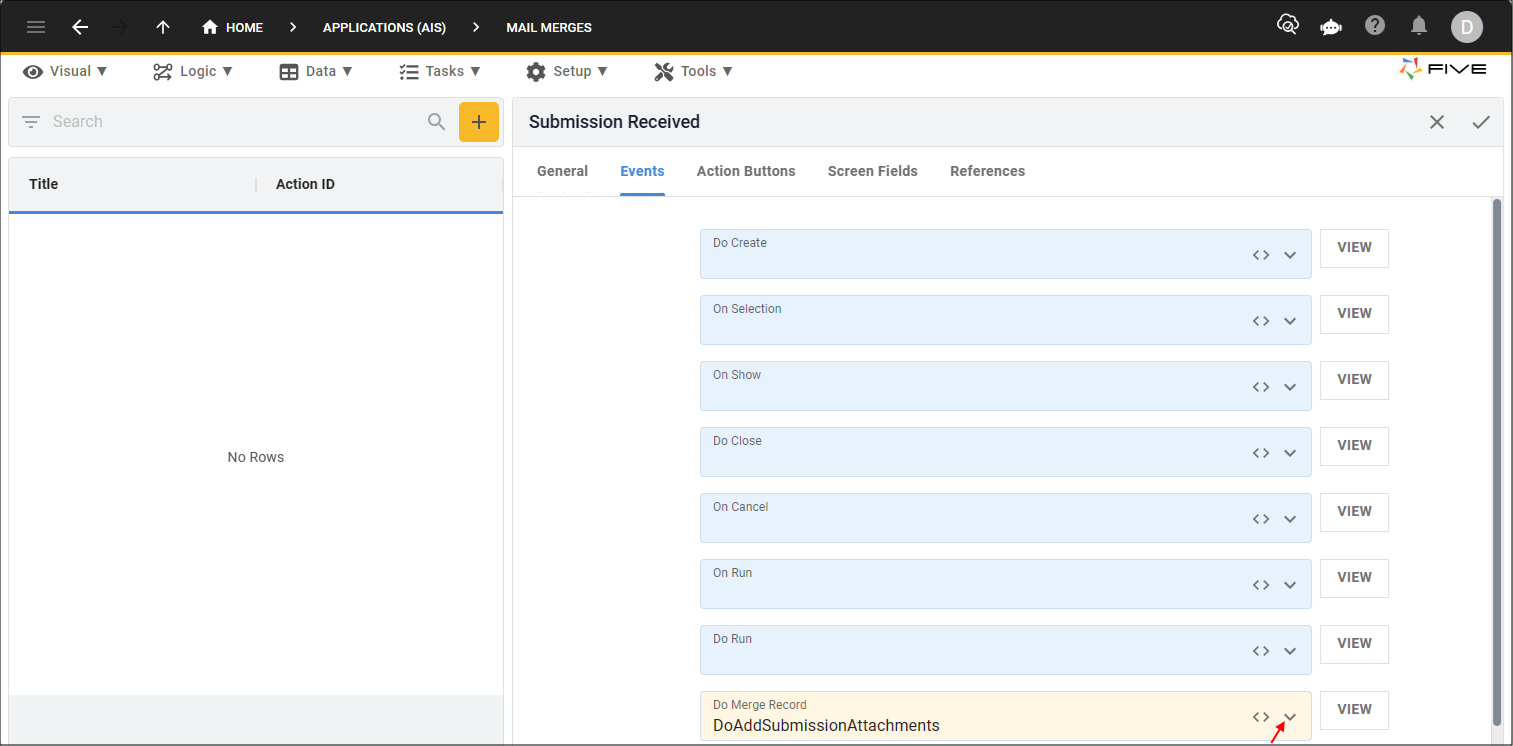Cancel the Submission Received form
Image resolution: width=1513 pixels, height=746 pixels.
1437,122
